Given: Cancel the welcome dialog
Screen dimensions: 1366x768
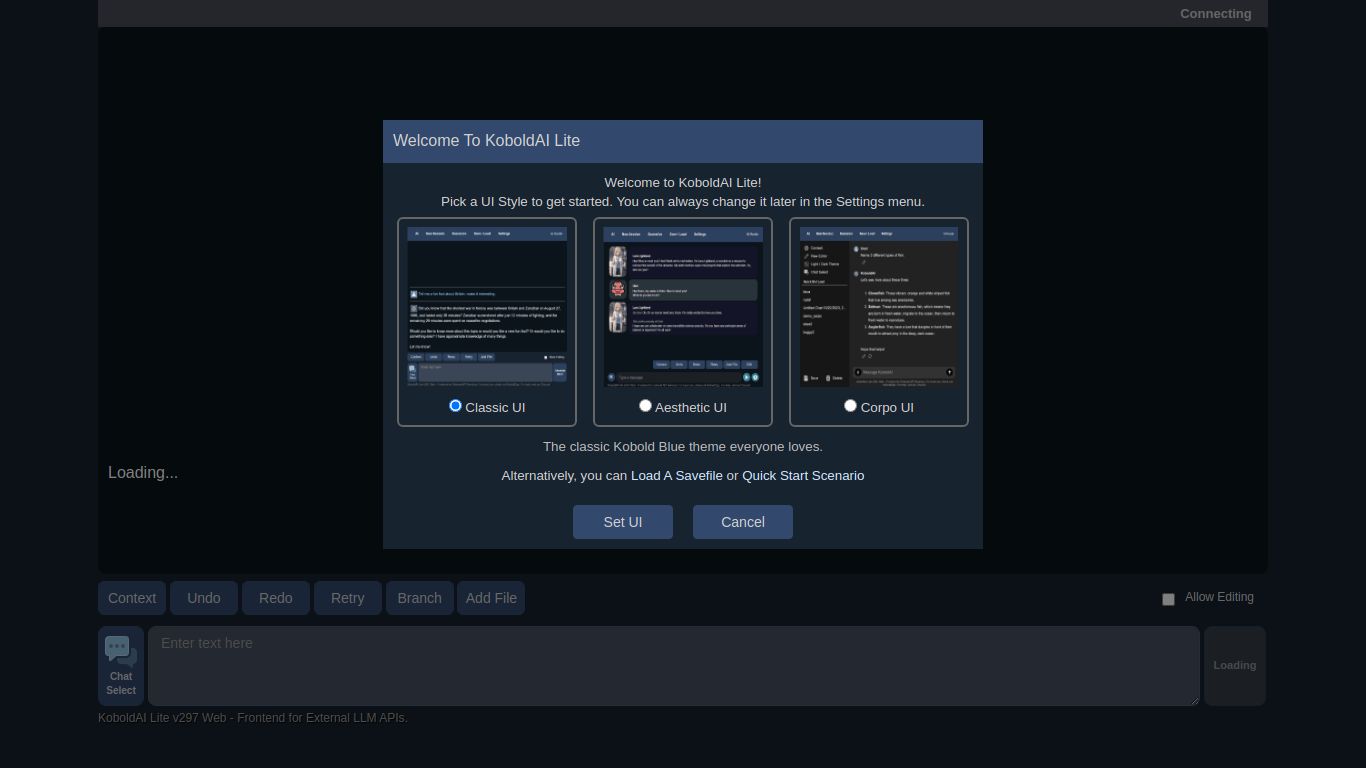Looking at the screenshot, I should click(742, 521).
